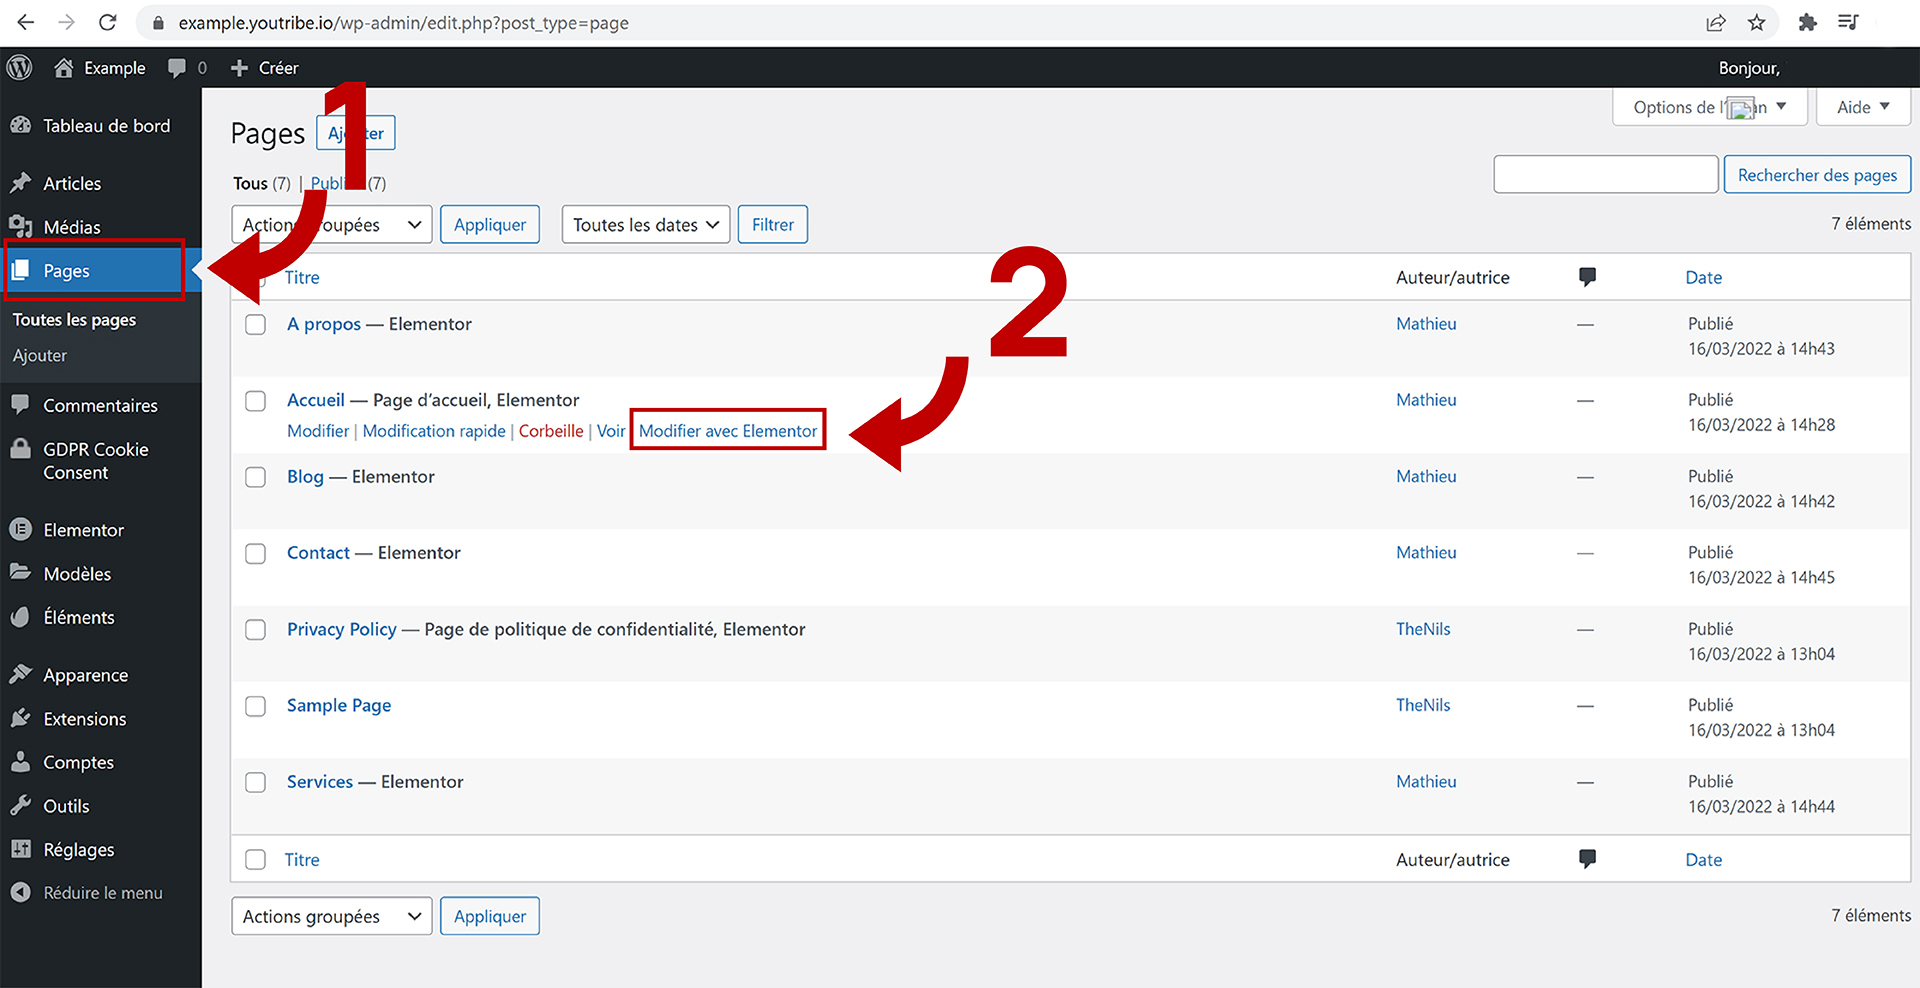
Task: Open Elementor in the sidebar menu
Action: pyautogui.click(x=83, y=530)
